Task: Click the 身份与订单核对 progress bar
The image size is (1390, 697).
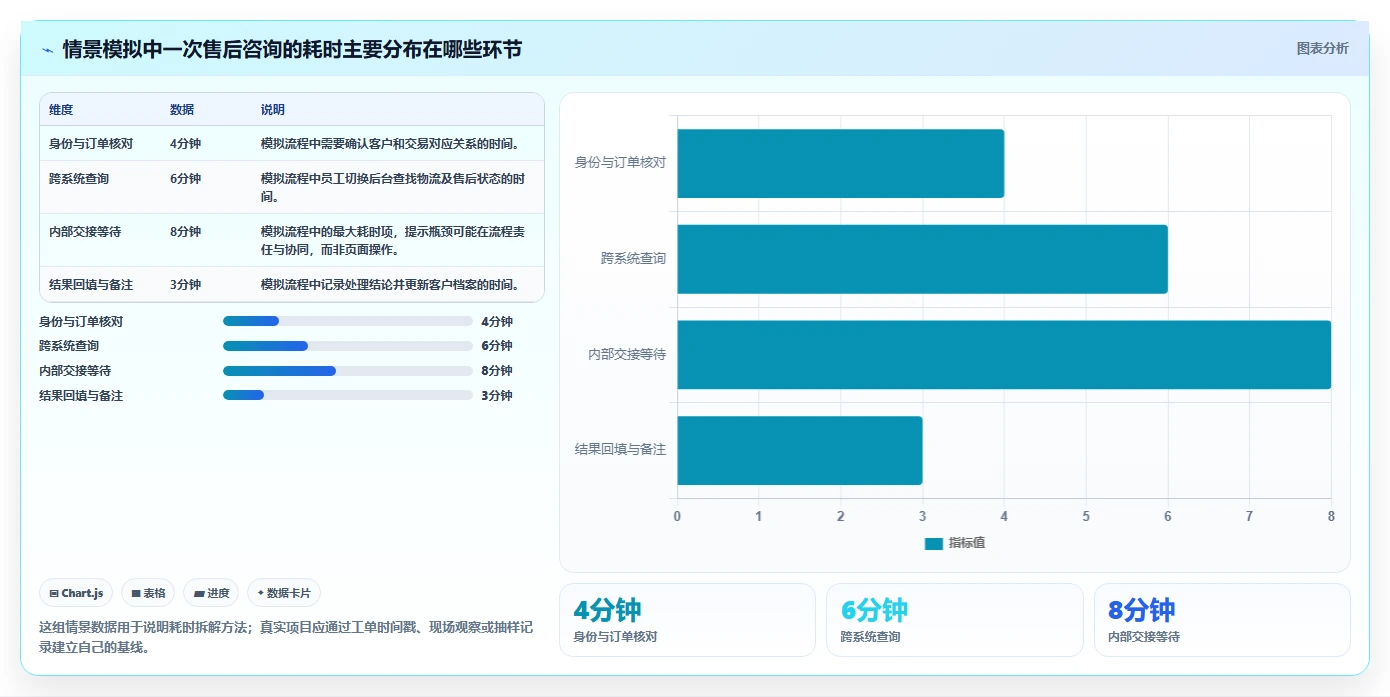Action: tap(347, 321)
